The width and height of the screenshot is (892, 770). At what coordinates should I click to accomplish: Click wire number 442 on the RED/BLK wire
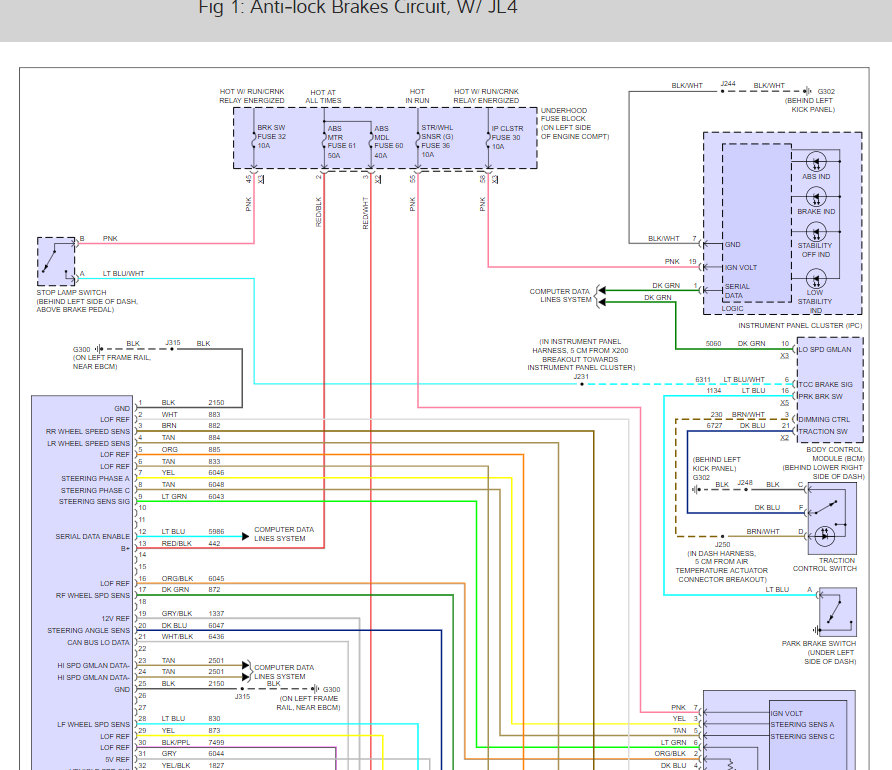(x=214, y=544)
